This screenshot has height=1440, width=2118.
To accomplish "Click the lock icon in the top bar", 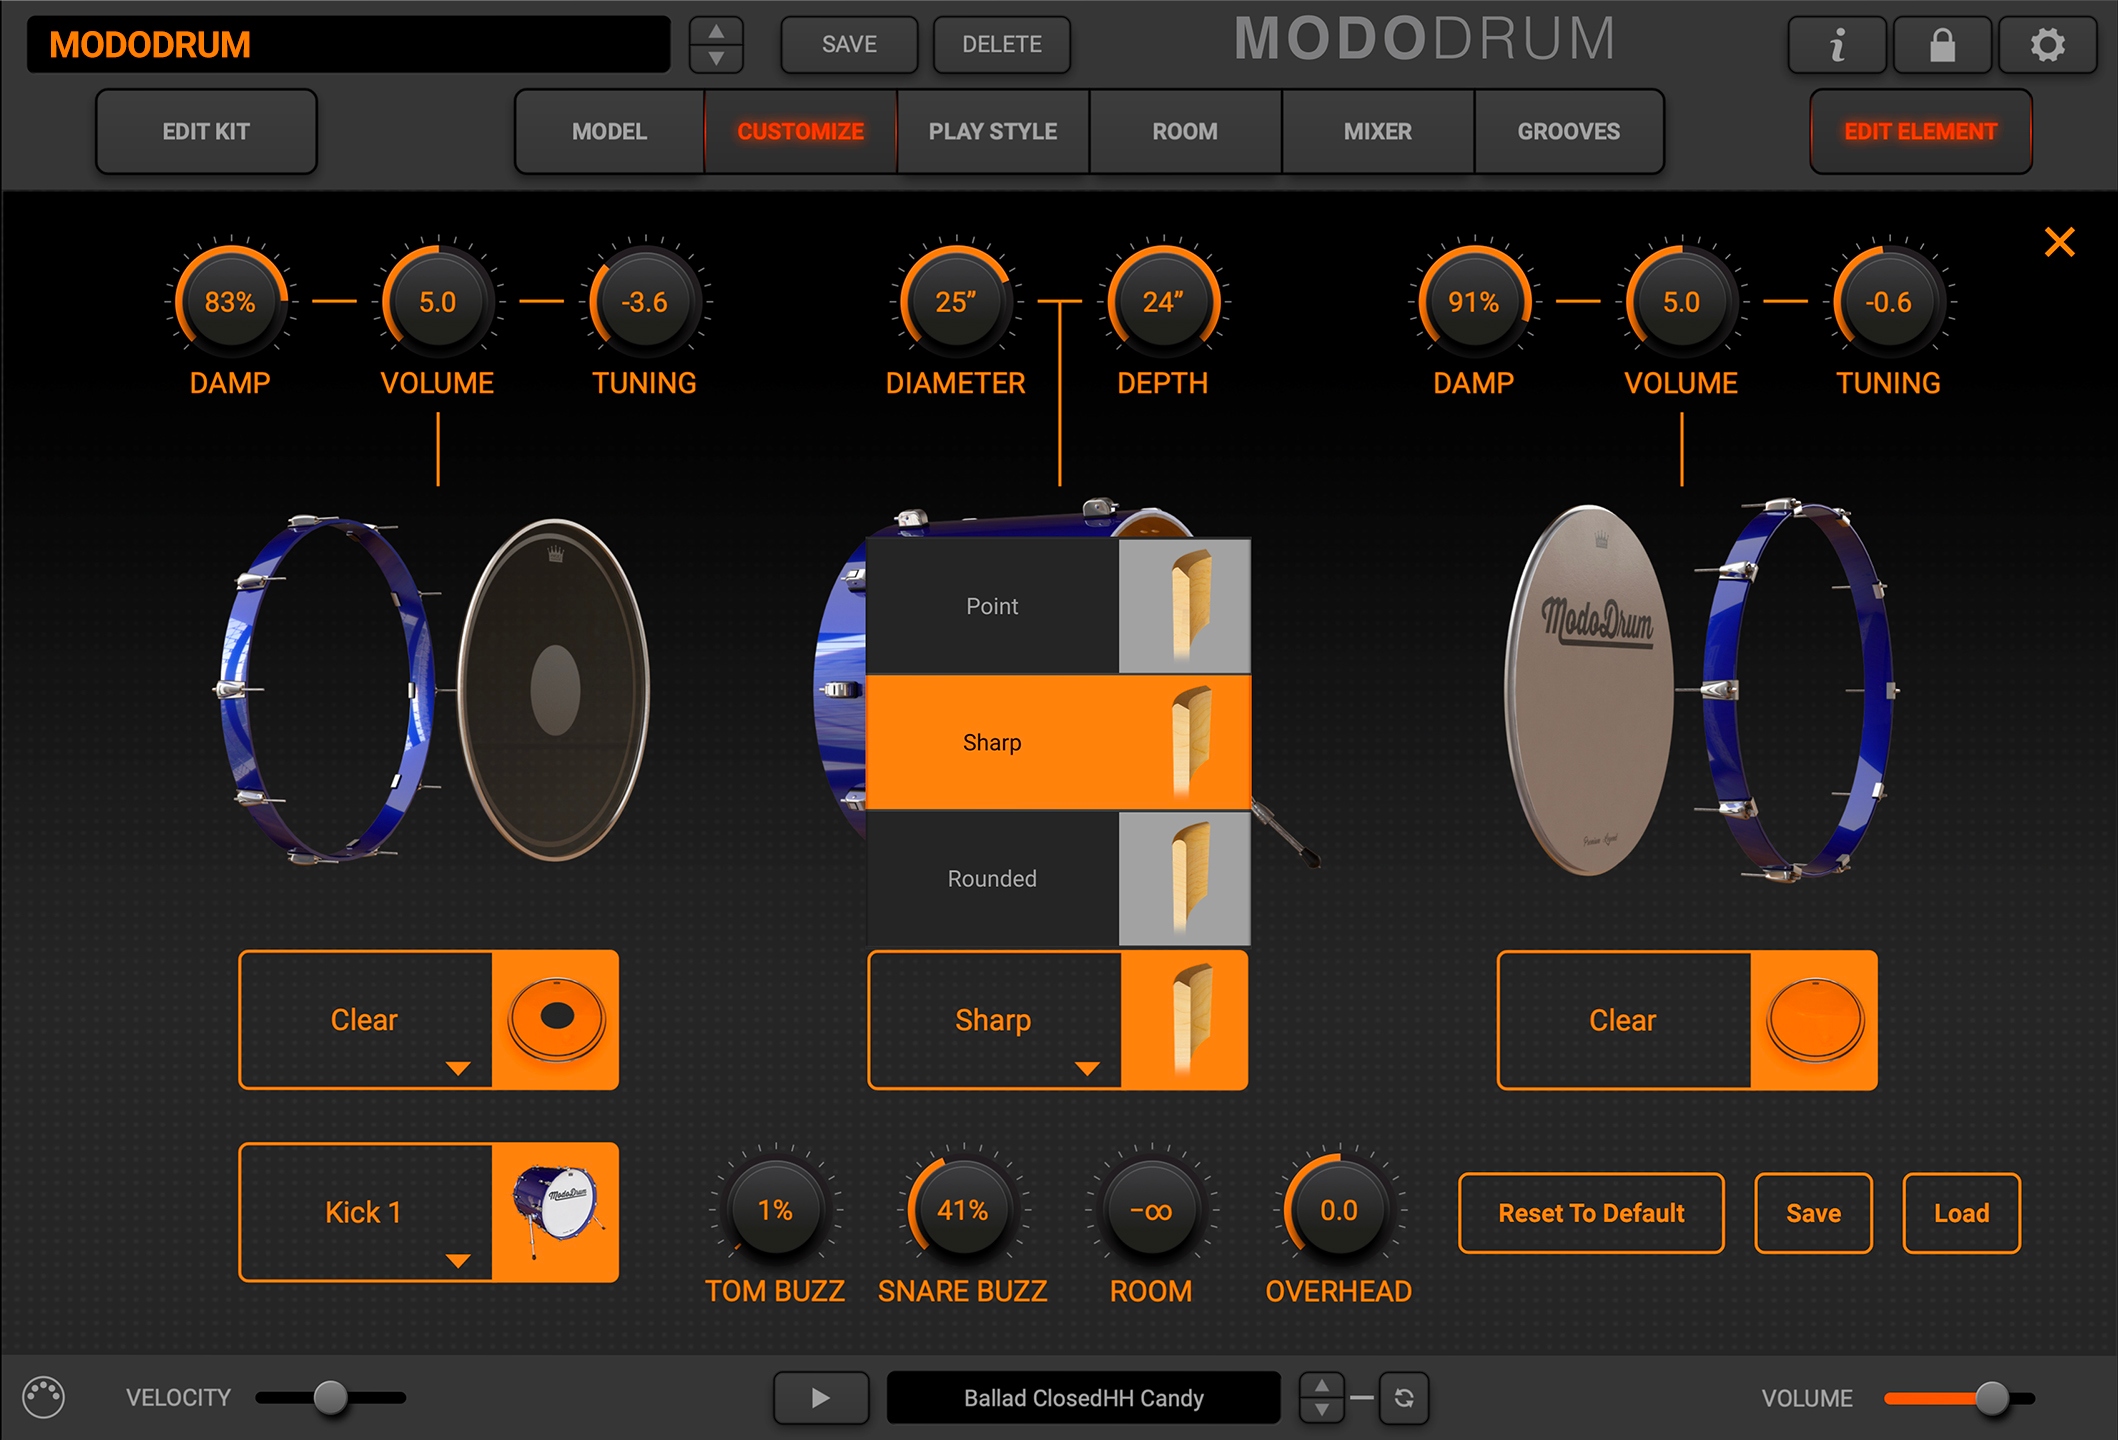I will [x=1940, y=44].
